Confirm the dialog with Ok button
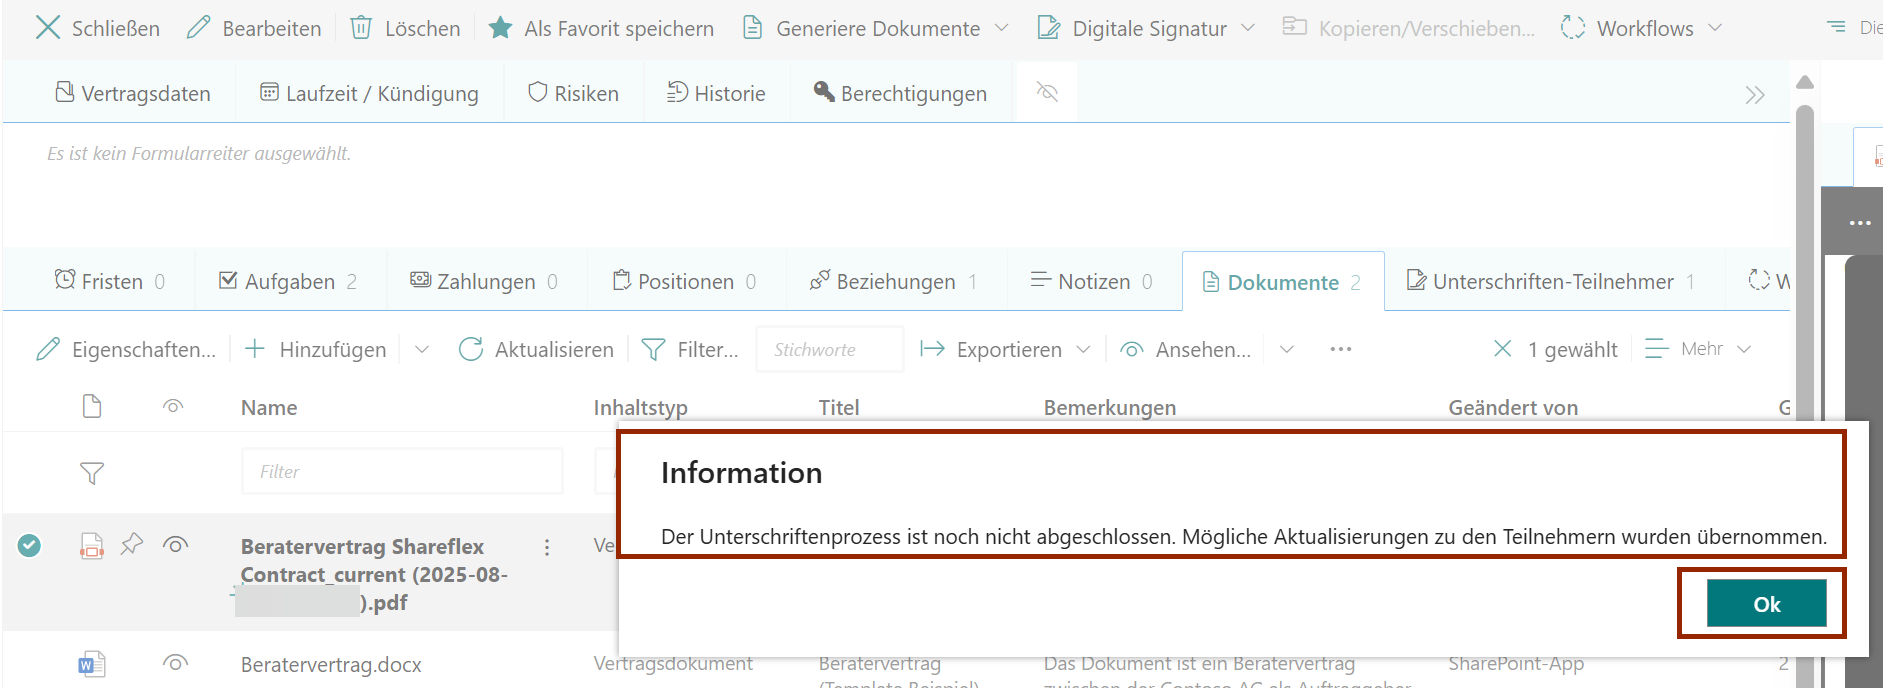The image size is (1883, 688). pyautogui.click(x=1765, y=604)
